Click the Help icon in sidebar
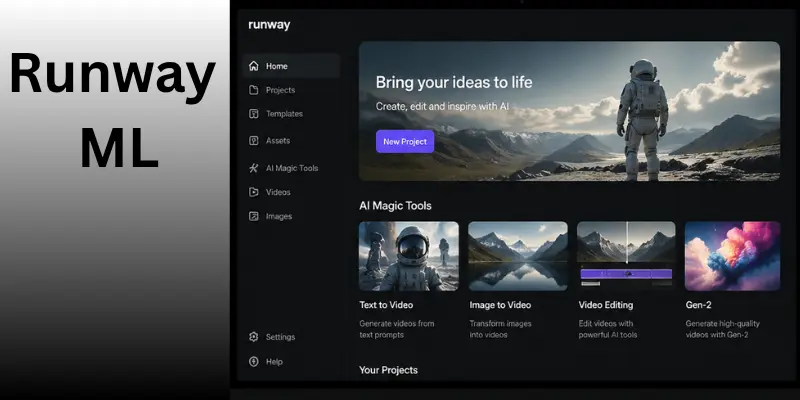Viewport: 800px width, 400px height. pos(254,361)
